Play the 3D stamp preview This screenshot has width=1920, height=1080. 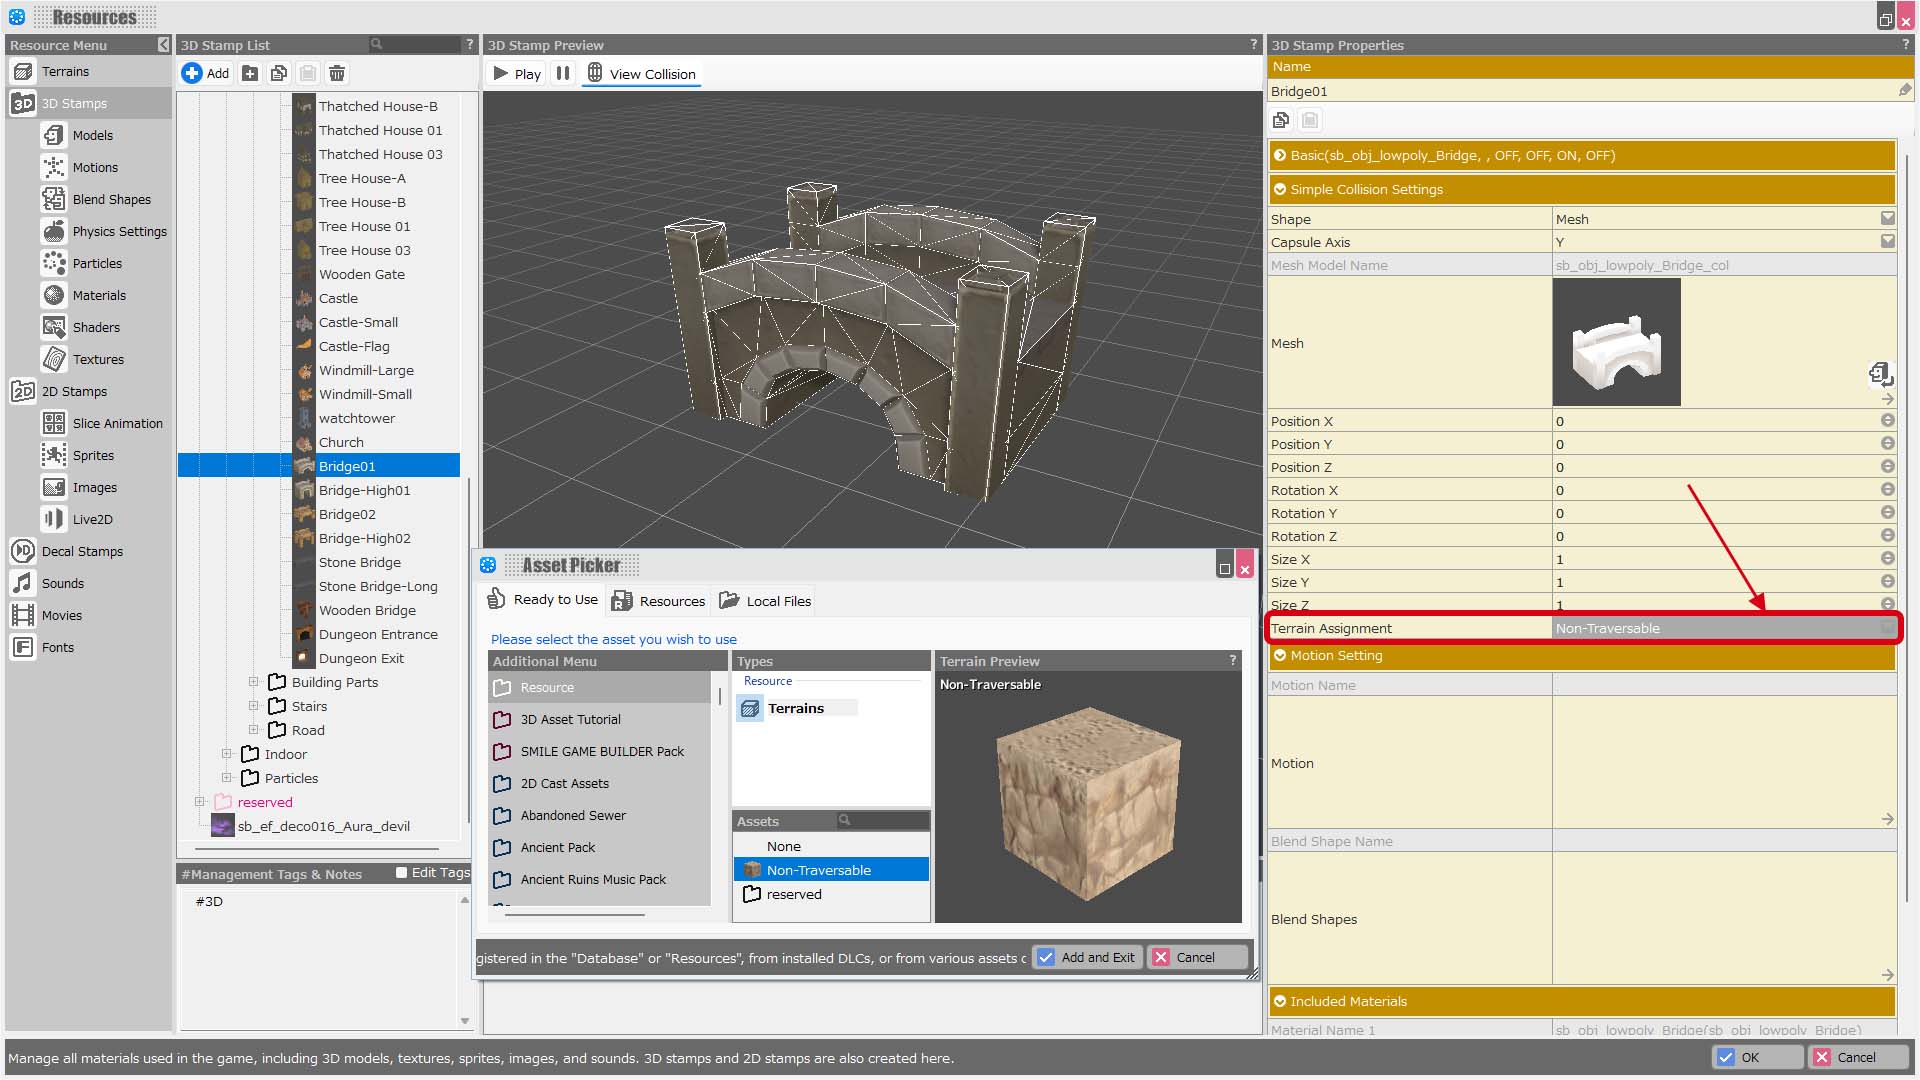[x=517, y=73]
